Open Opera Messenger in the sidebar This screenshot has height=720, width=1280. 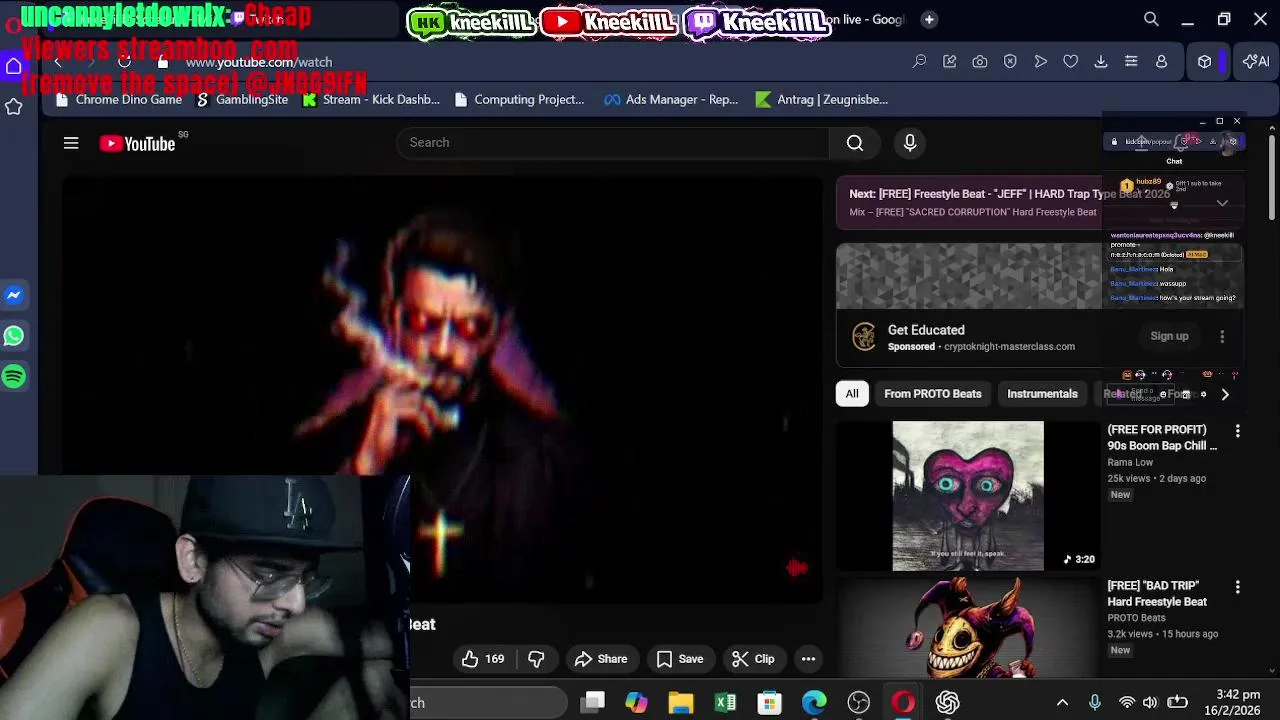(14, 295)
